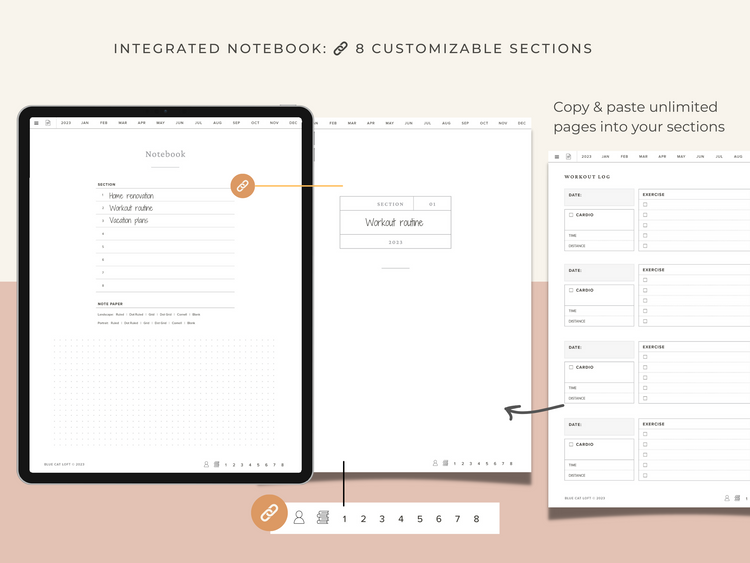Select the 2023 year tab on the tablet
The height and width of the screenshot is (563, 750).
(x=66, y=123)
